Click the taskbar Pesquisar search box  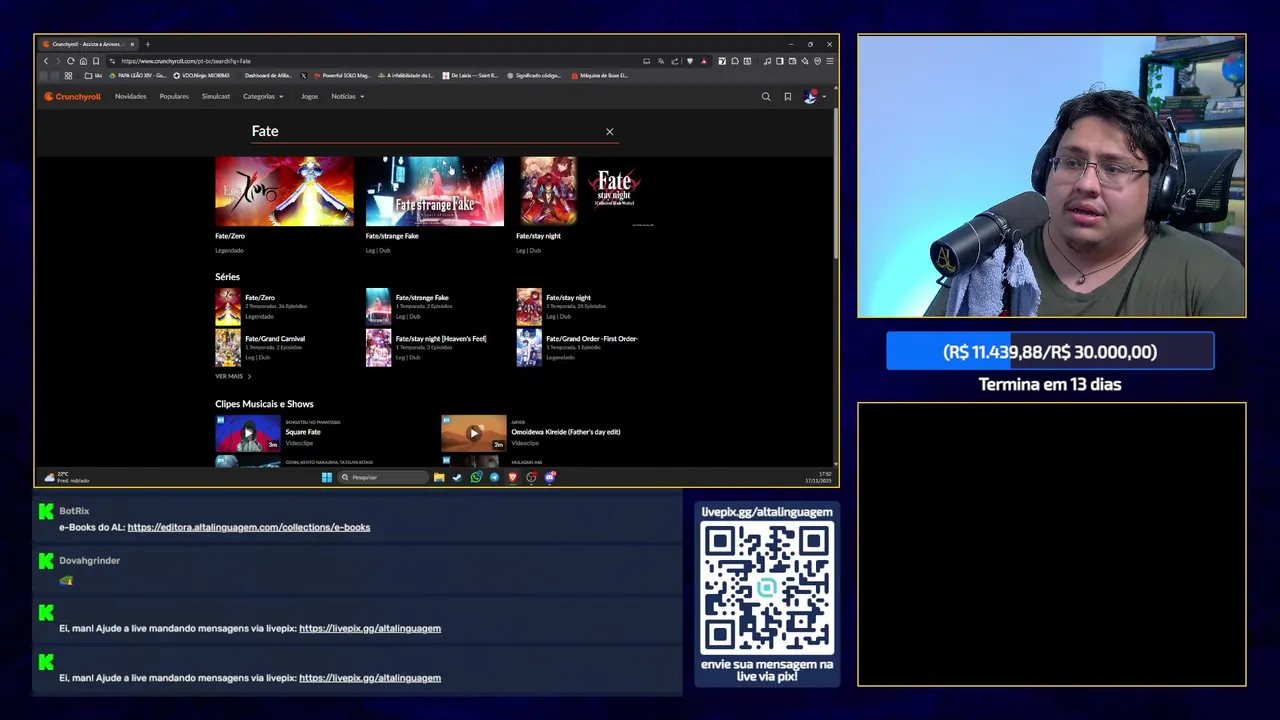(385, 477)
